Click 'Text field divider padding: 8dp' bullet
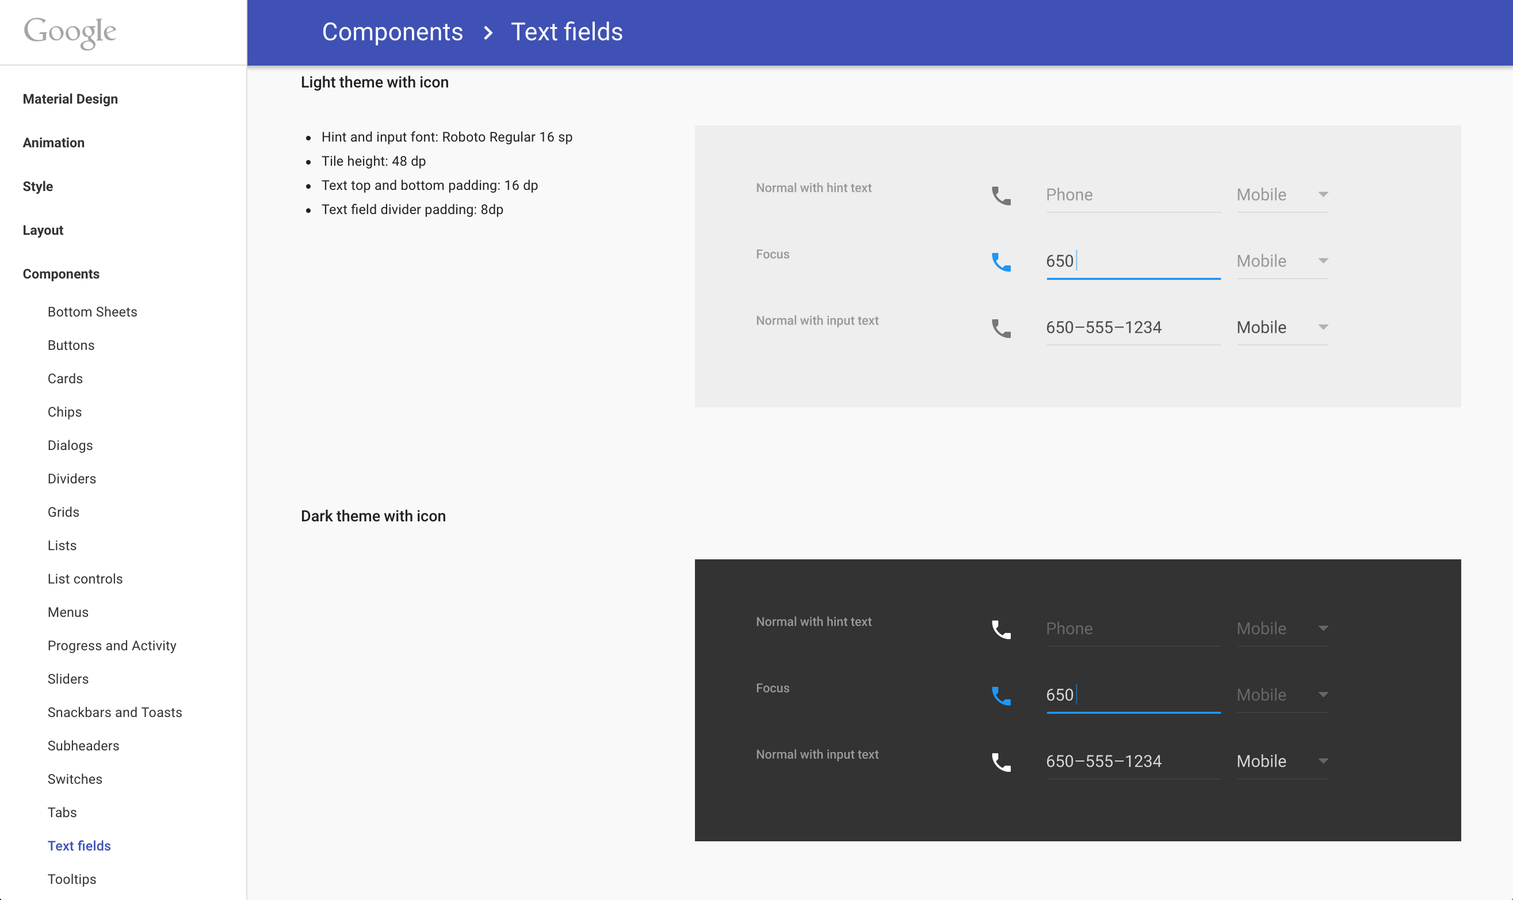This screenshot has height=900, width=1513. point(412,209)
